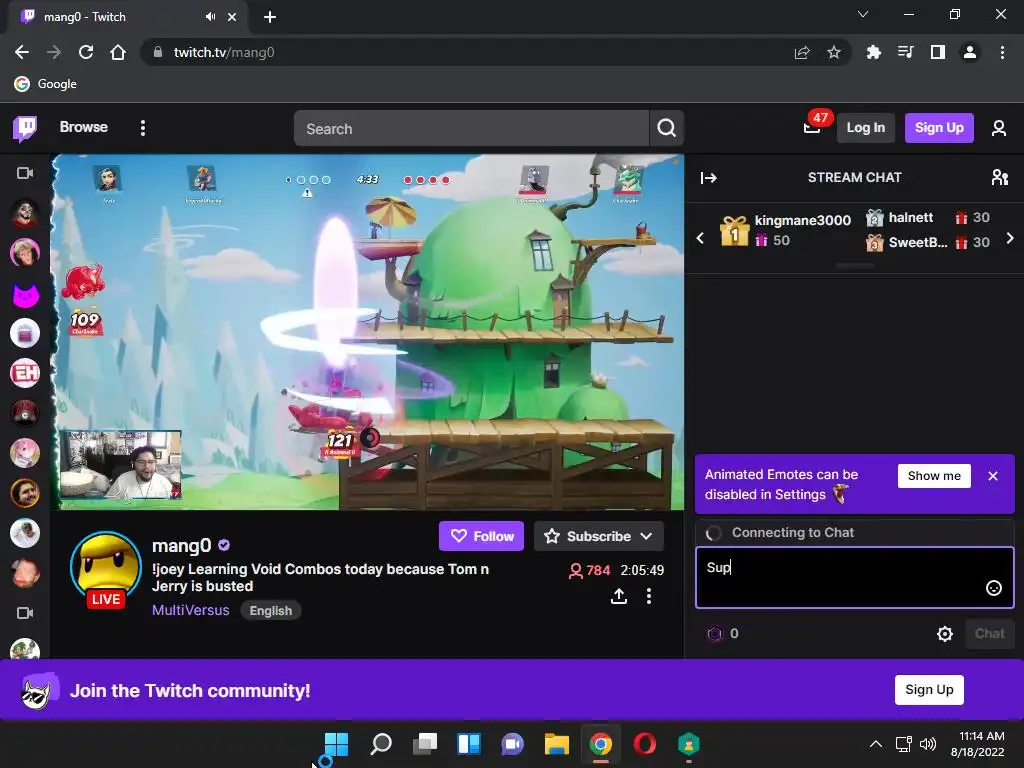The image size is (1024, 768).
Task: Toggle the Chrome side panel
Action: pos(938,52)
